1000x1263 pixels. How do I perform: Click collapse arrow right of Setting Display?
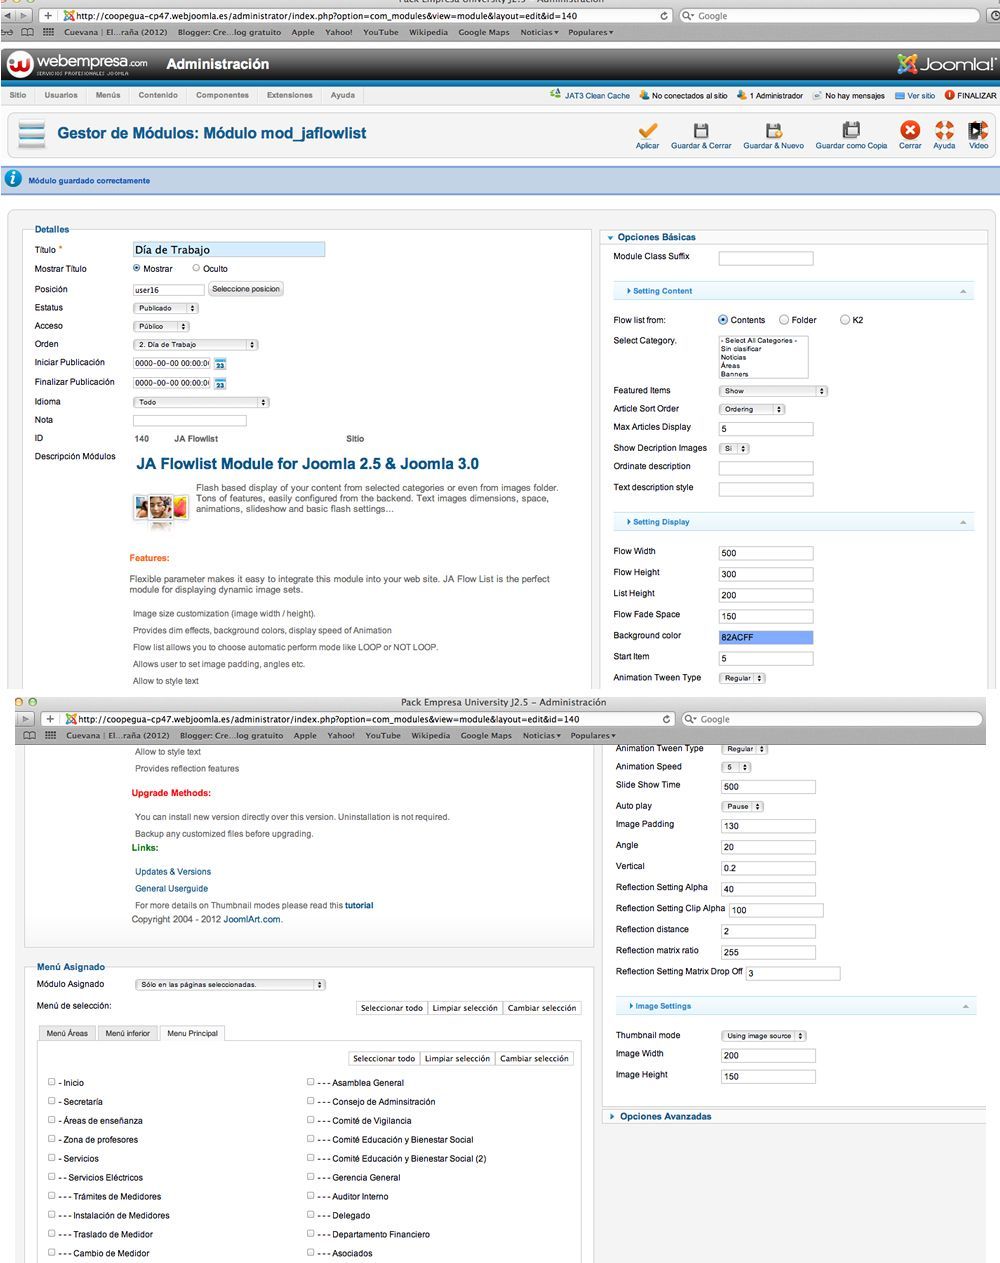pos(963,522)
